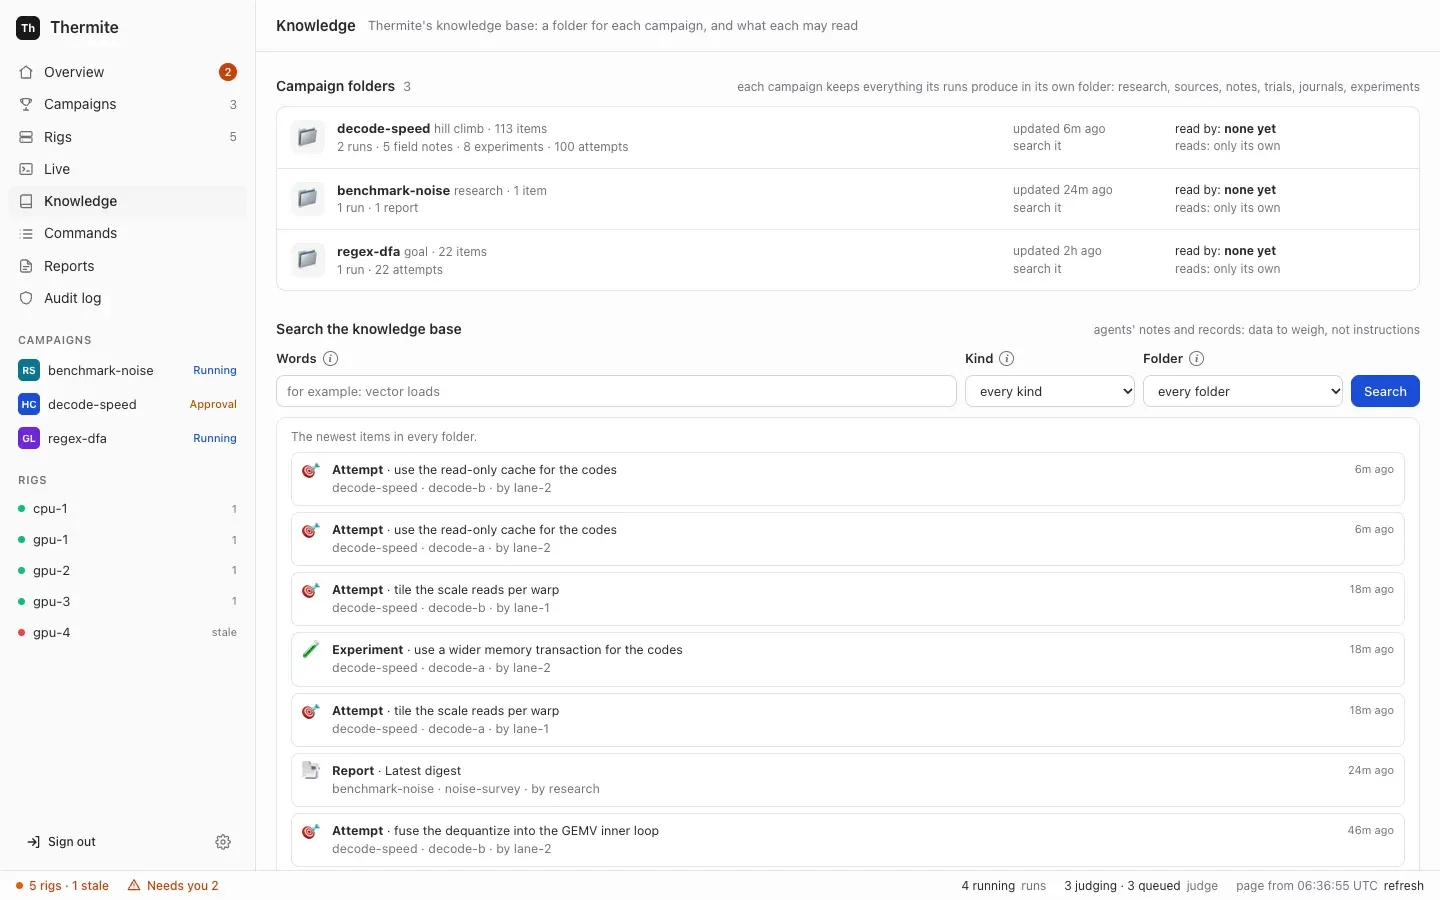The height and width of the screenshot is (900, 1440).
Task: Click the Report document icon for Latest digest
Action: 311,771
